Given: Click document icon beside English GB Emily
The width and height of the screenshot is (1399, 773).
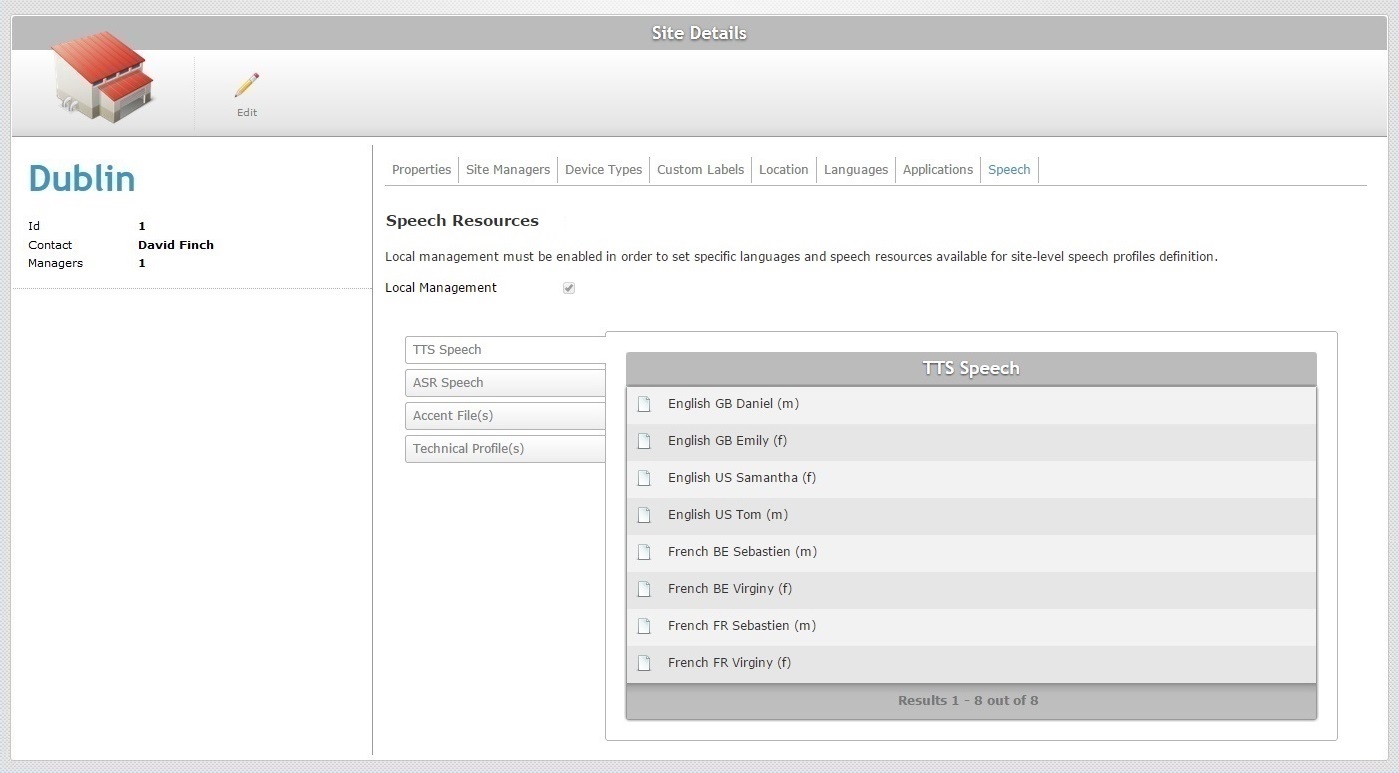Looking at the screenshot, I should click(x=644, y=441).
